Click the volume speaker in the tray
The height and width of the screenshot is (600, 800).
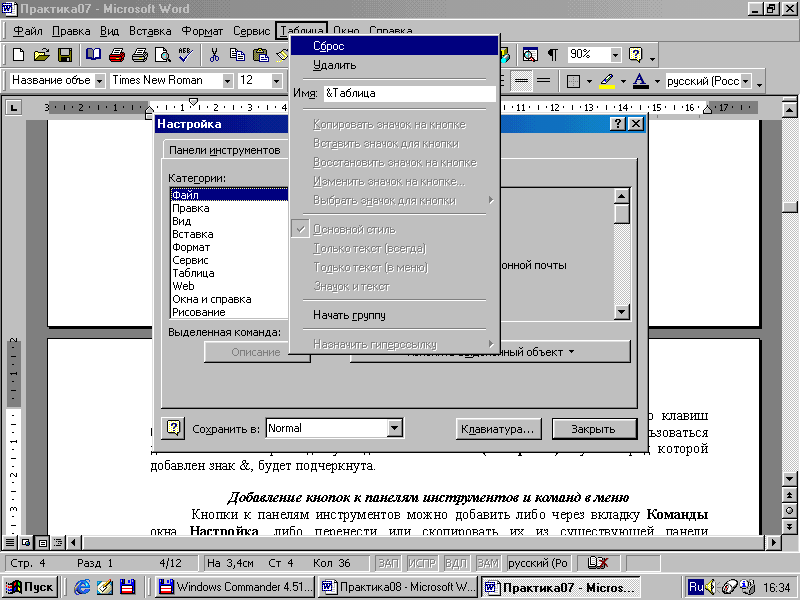pos(711,587)
